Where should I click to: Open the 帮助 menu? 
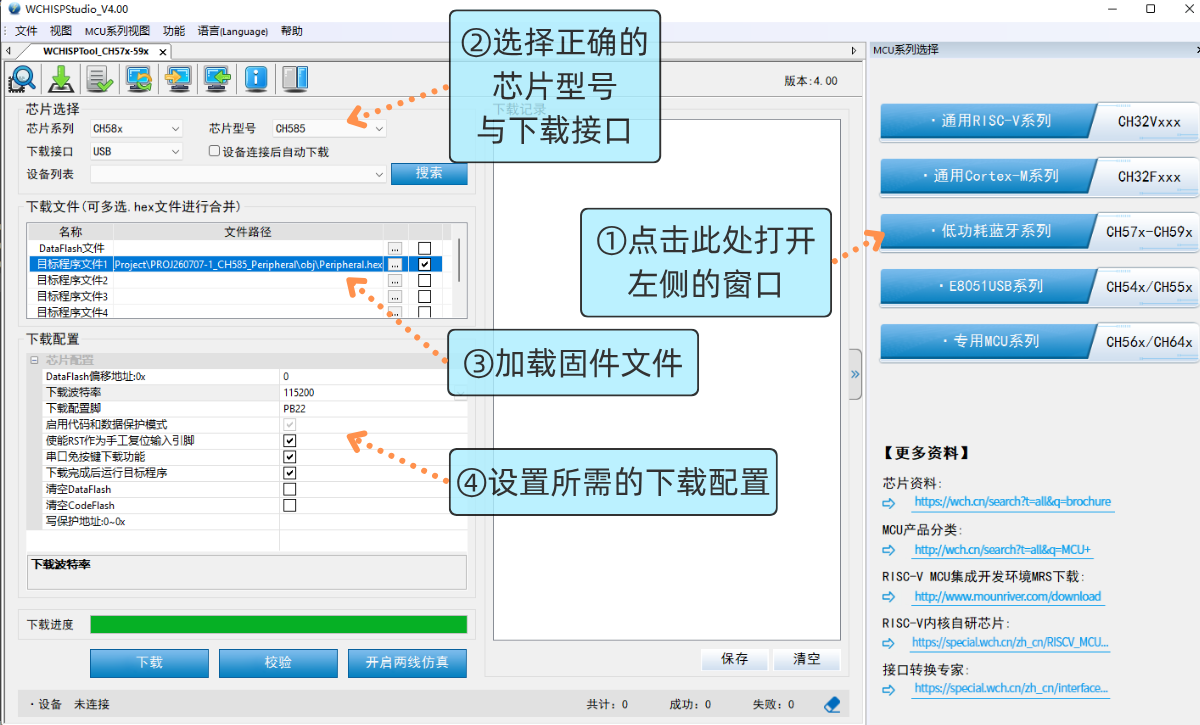click(x=292, y=31)
